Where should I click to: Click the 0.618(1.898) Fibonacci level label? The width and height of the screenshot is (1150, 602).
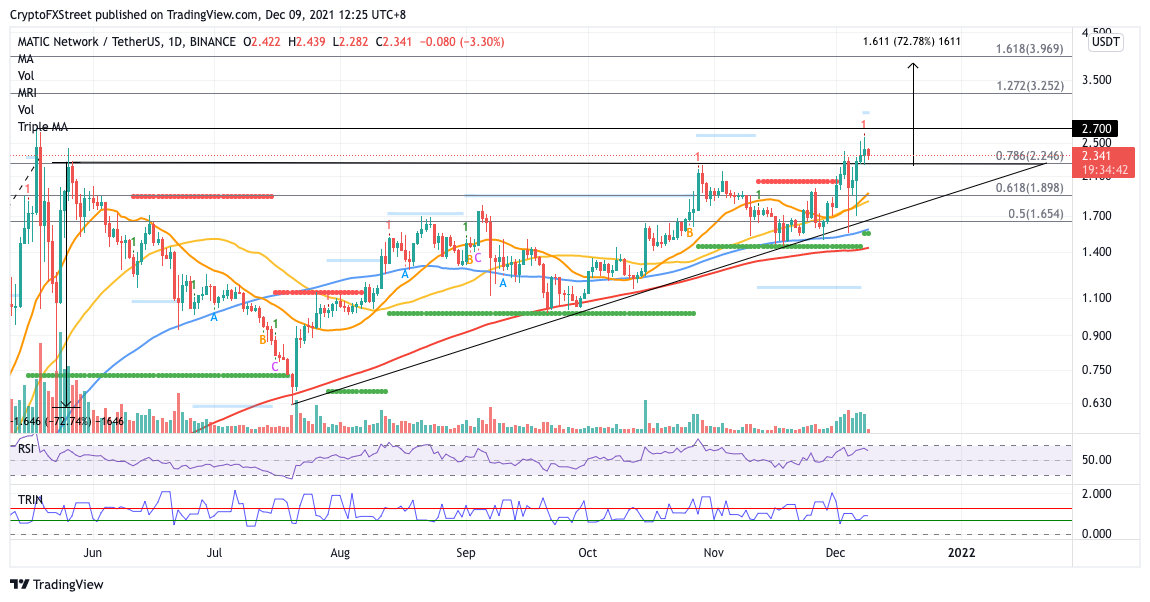[x=1030, y=188]
